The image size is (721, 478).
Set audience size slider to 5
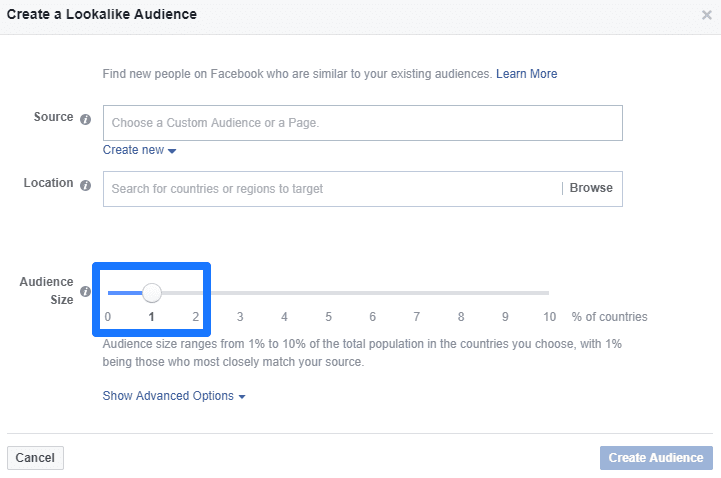click(x=328, y=293)
